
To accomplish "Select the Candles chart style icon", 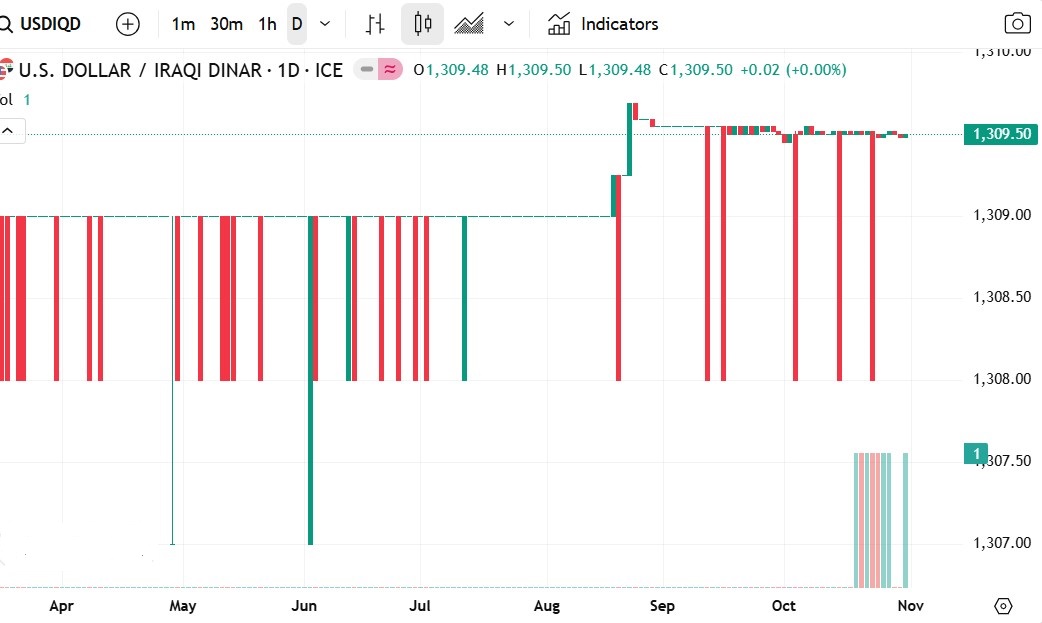I will coord(422,24).
